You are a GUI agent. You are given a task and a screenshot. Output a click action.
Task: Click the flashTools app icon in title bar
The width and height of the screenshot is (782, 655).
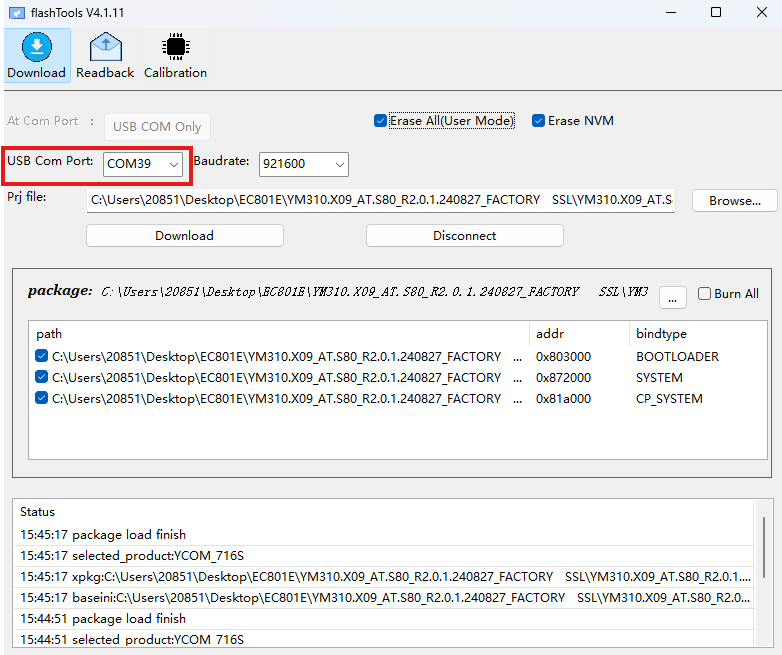tap(17, 12)
